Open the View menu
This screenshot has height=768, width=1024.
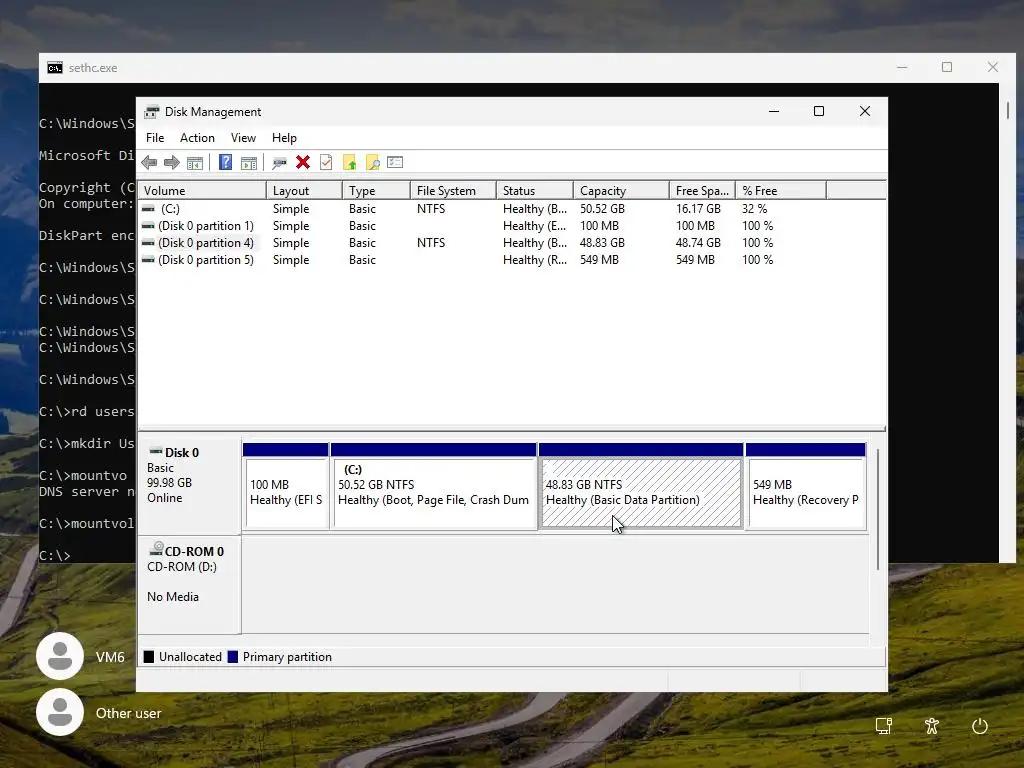click(243, 138)
